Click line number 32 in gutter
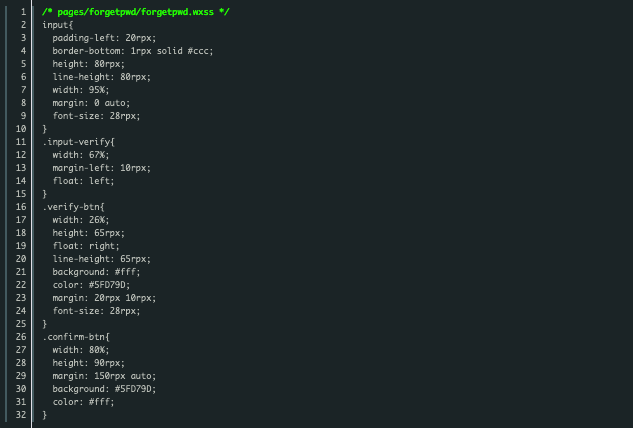This screenshot has width=633, height=428. [21, 415]
